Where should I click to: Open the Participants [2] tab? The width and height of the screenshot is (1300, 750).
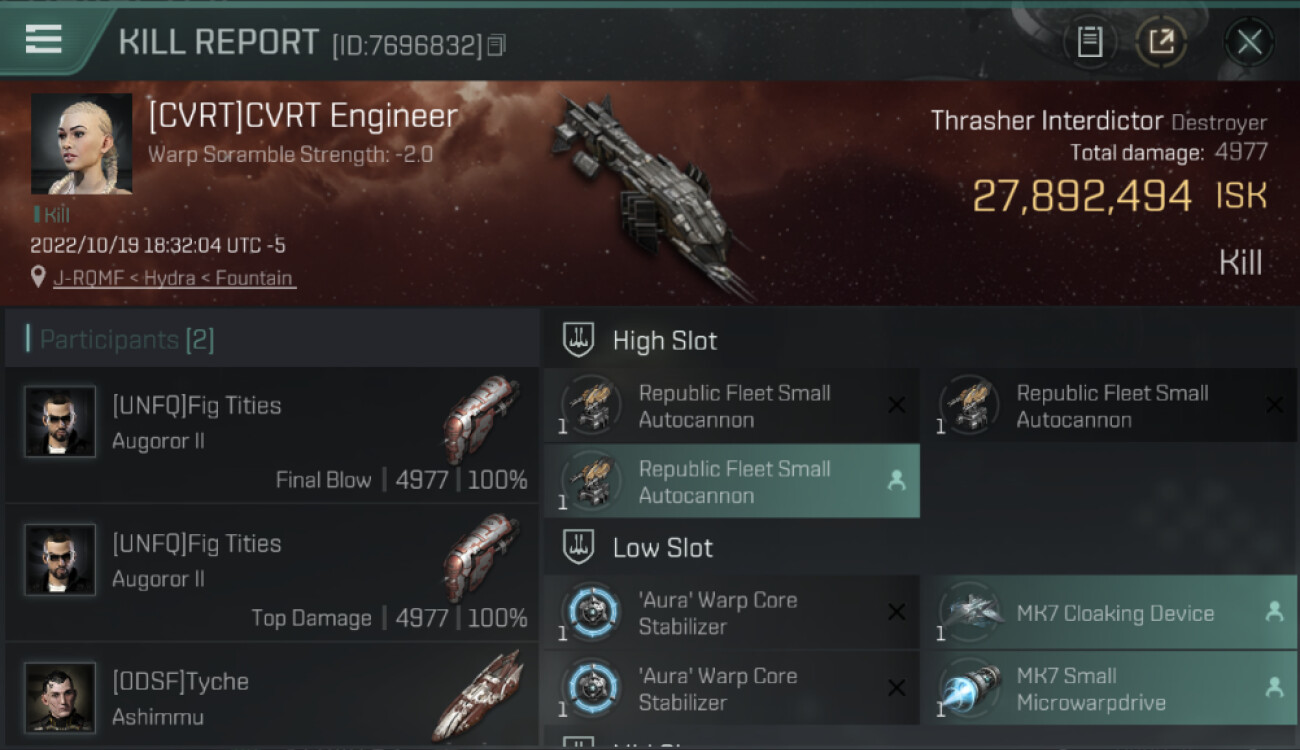126,339
